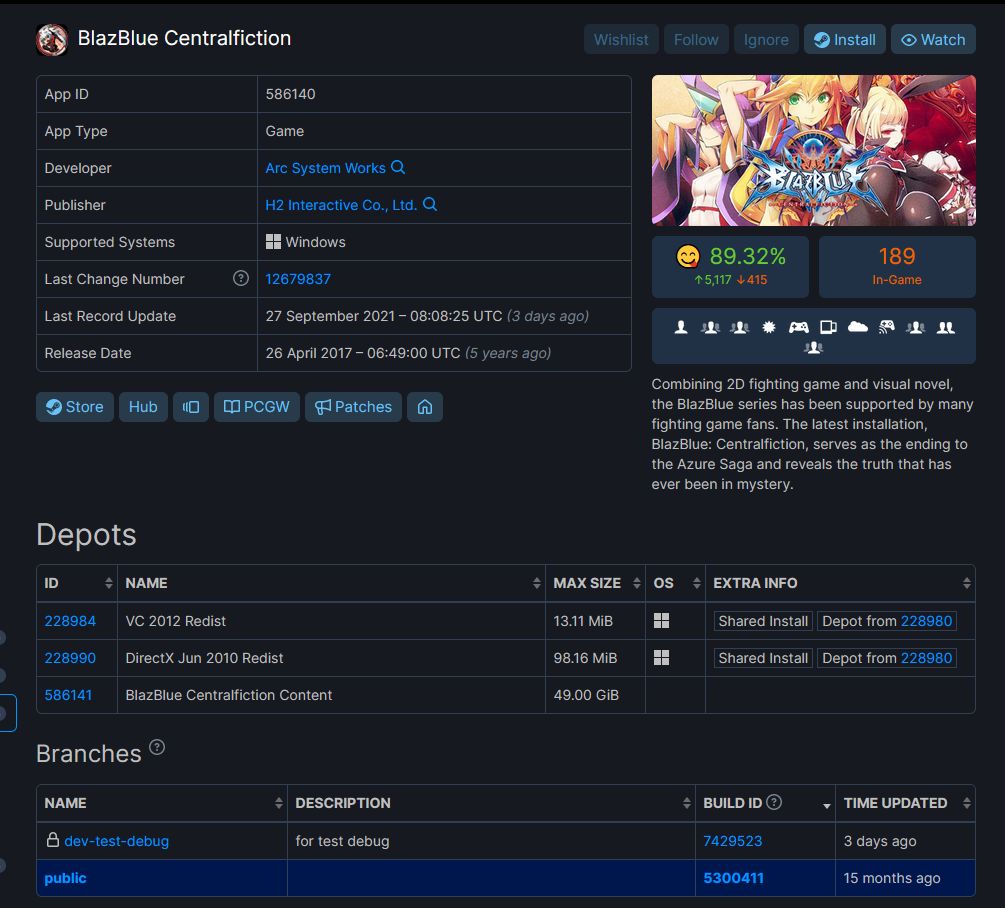Click the 'for test debug' description cell
Screen dimensions: 1005x908
pyautogui.click(x=492, y=841)
